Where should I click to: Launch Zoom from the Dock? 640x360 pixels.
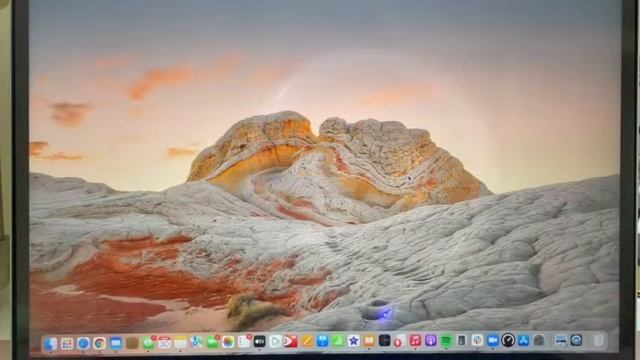click(493, 340)
